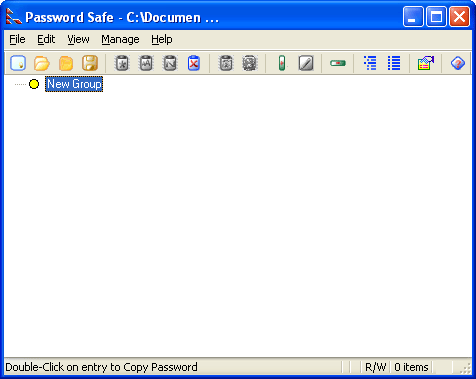The width and height of the screenshot is (476, 379).
Task: Click the Open database folder icon
Action: 42,63
